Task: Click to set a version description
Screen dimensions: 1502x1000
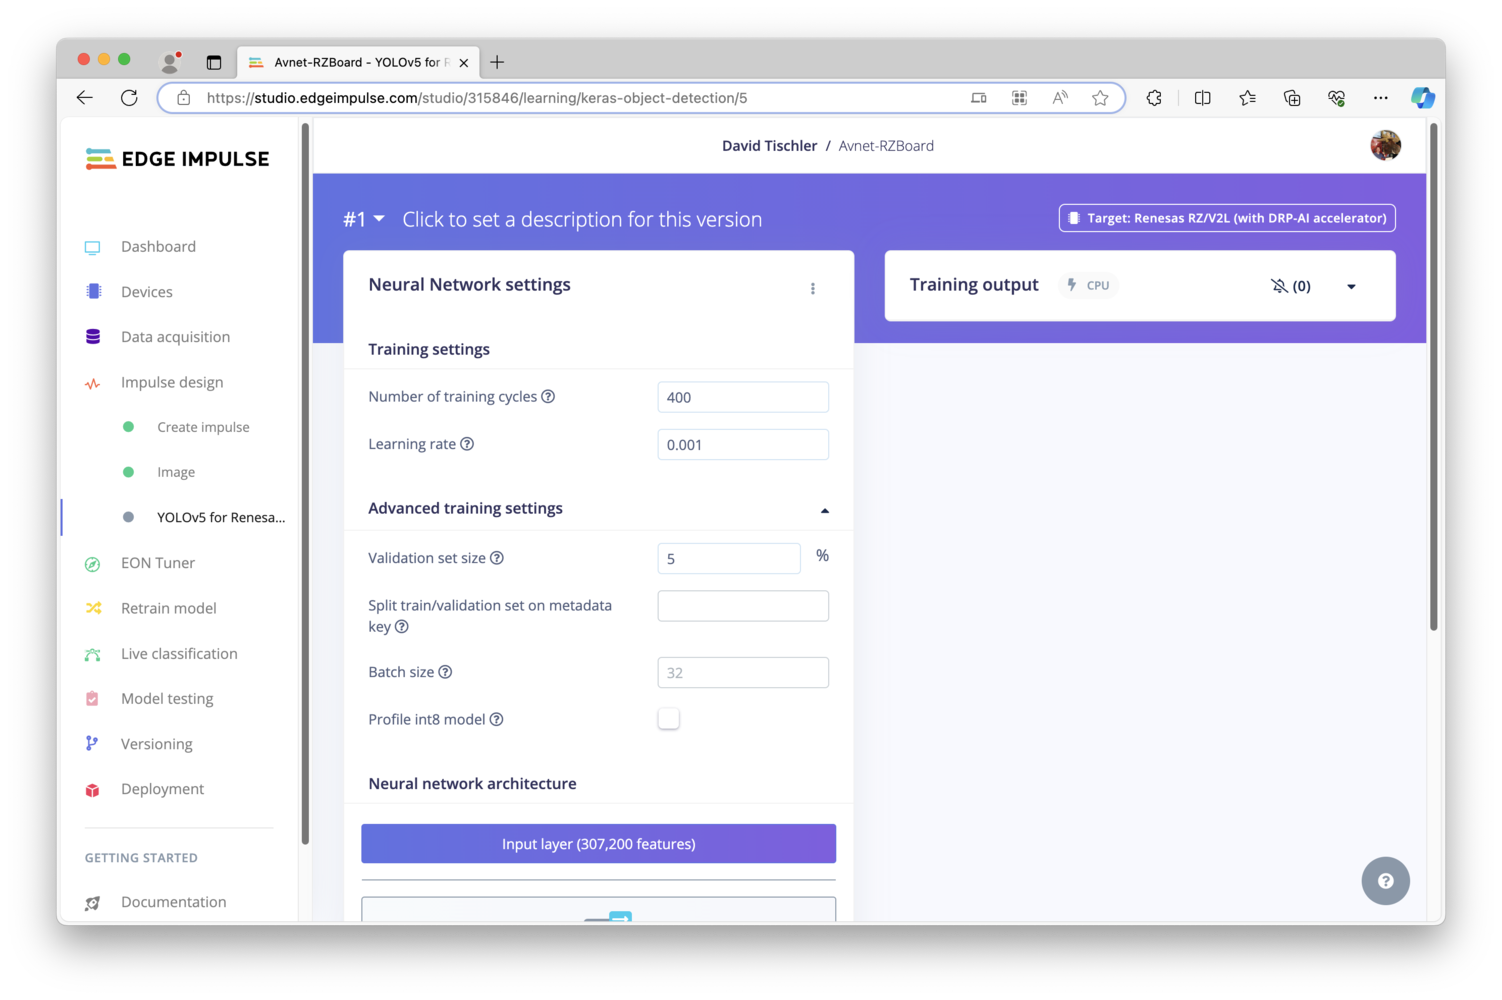Action: click(x=582, y=219)
